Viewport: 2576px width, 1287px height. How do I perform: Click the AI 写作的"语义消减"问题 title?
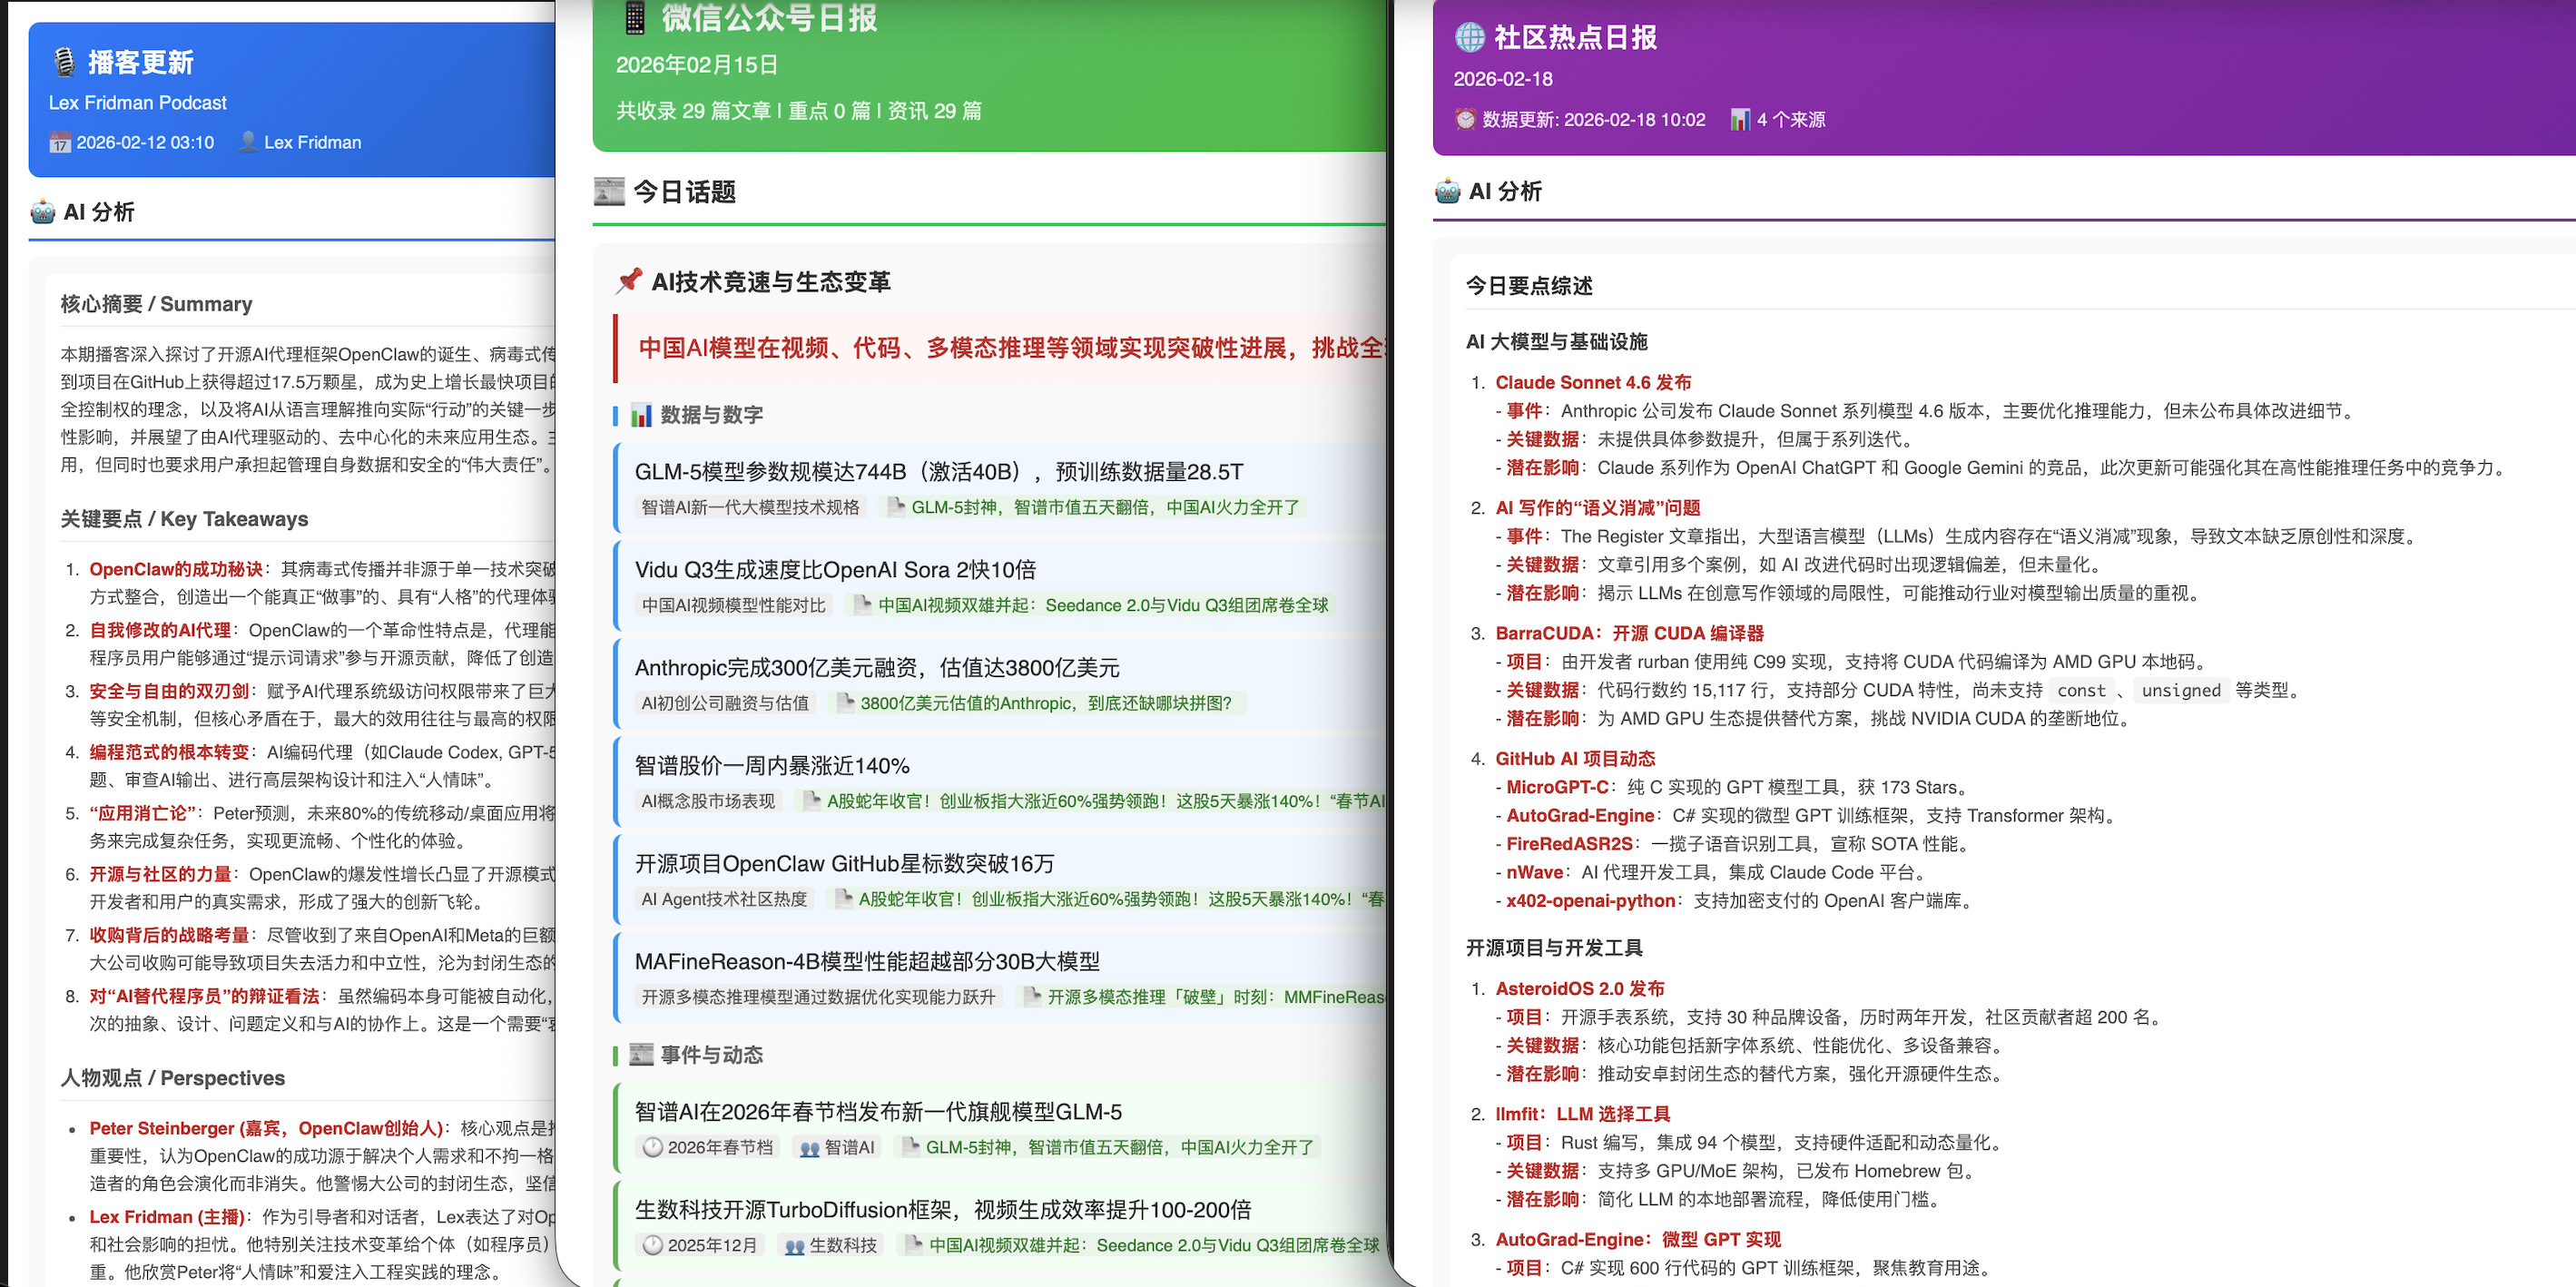1597,508
